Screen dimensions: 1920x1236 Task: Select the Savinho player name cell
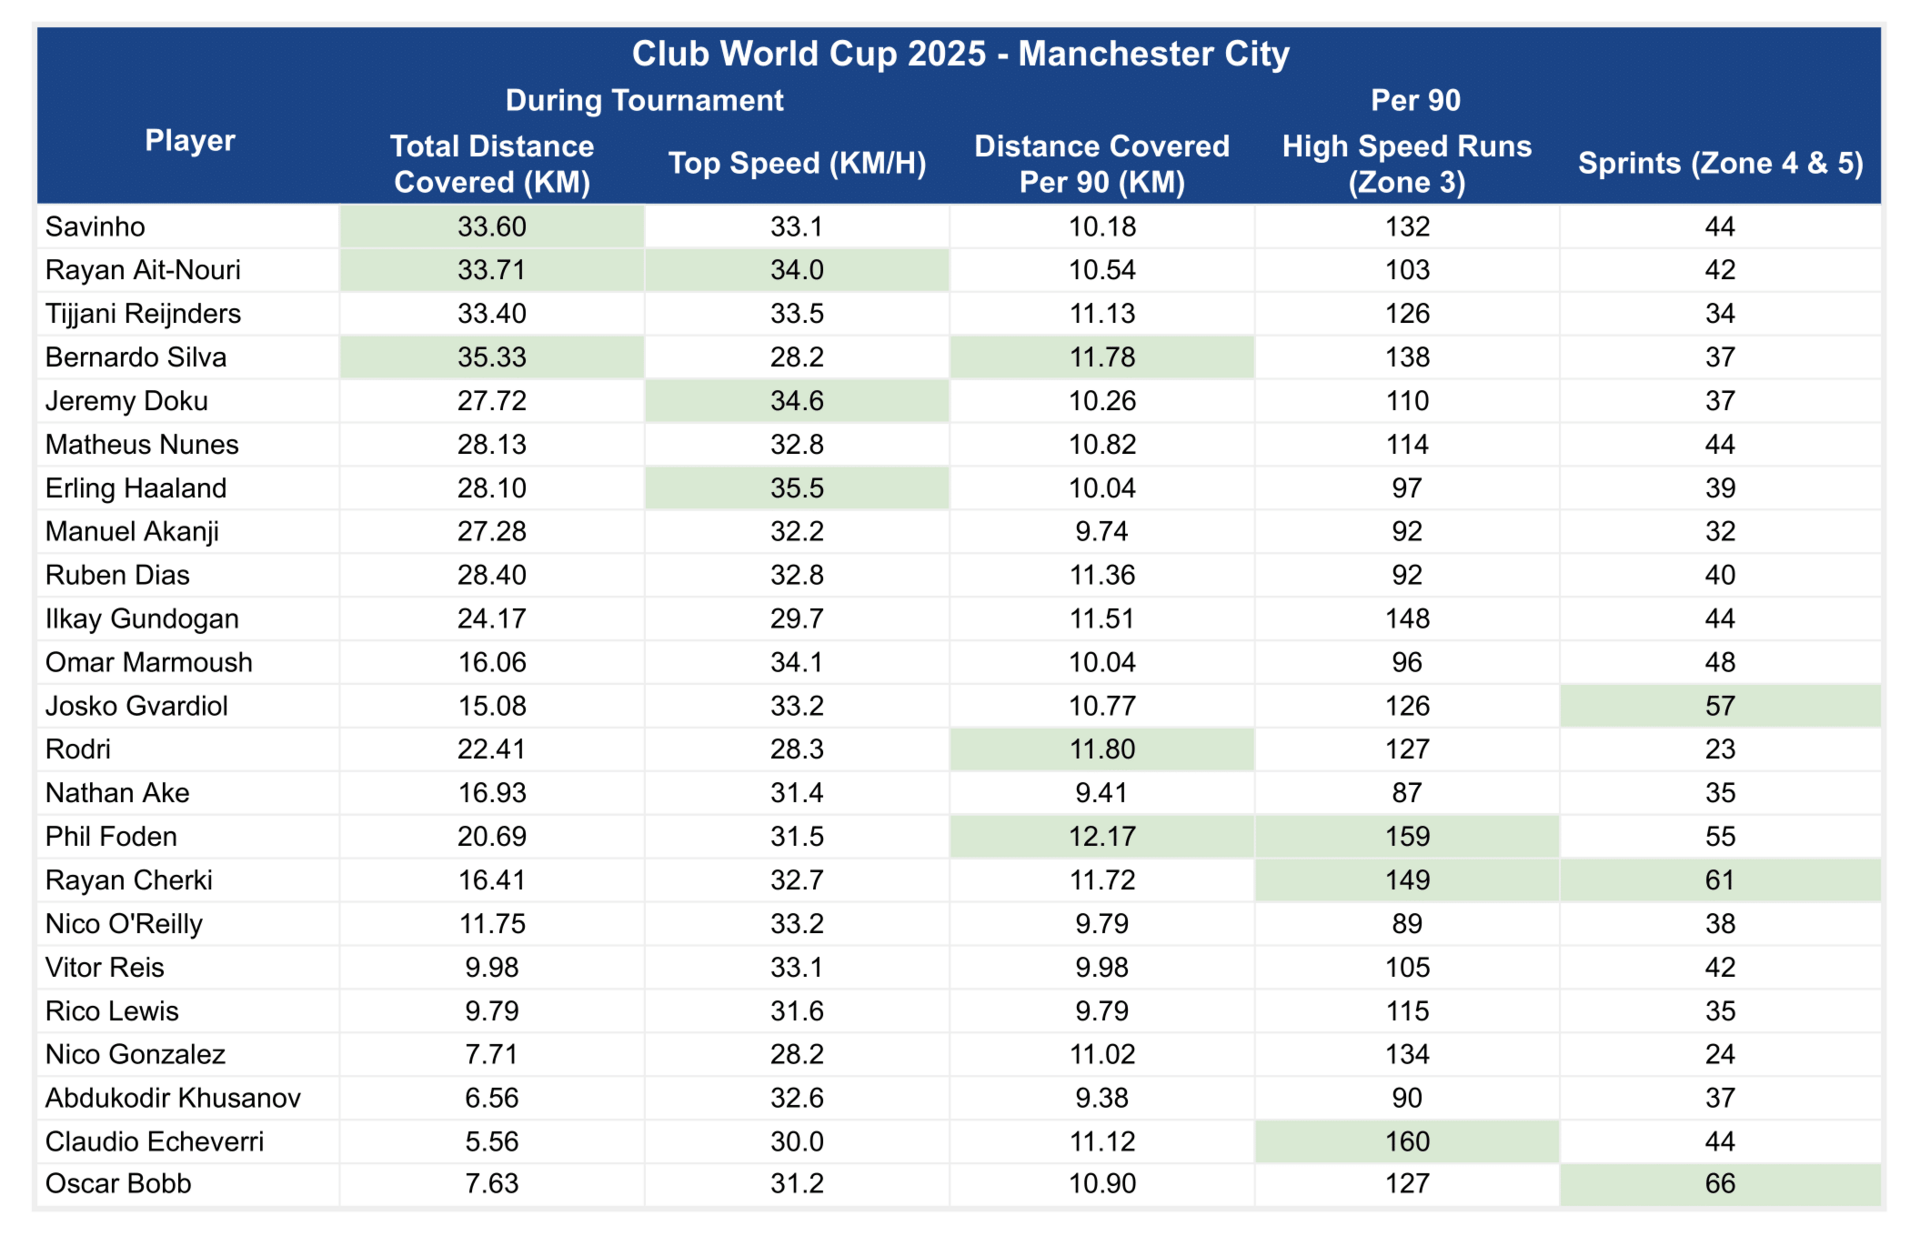[x=189, y=227]
